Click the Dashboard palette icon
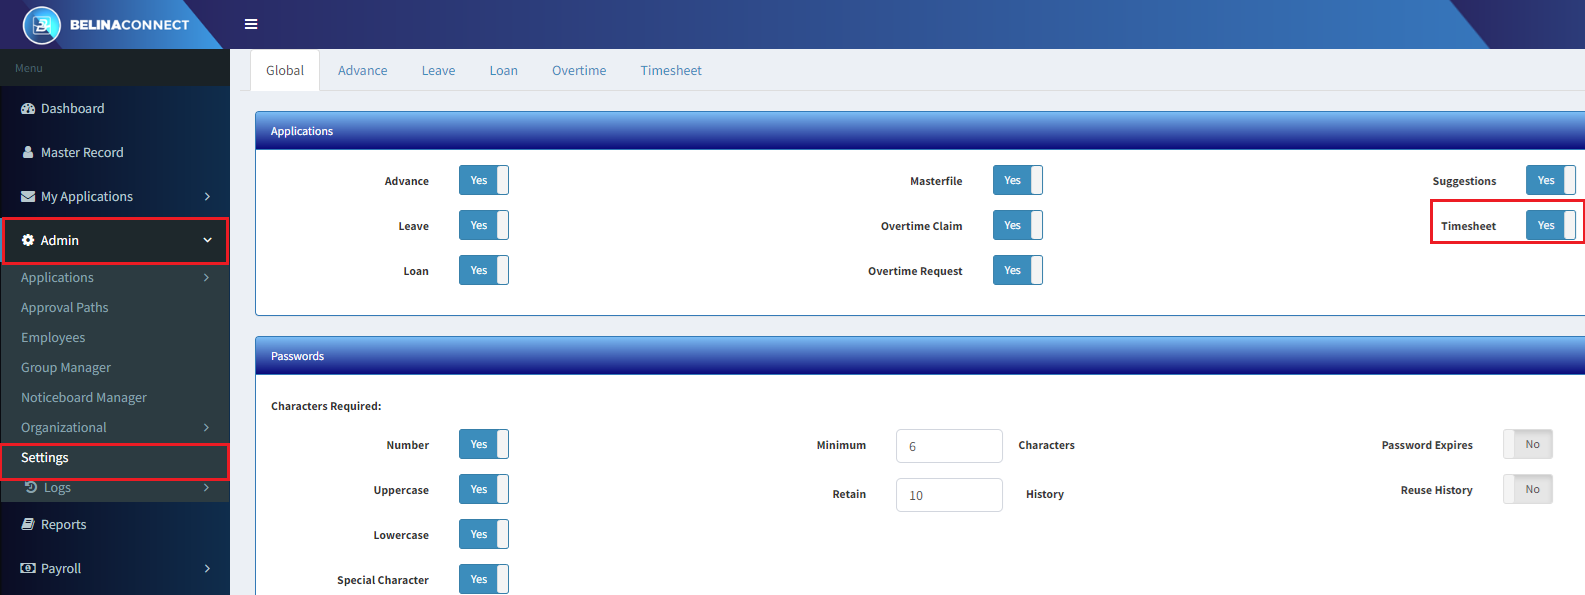Screen dimensions: 1585x595 (28, 108)
